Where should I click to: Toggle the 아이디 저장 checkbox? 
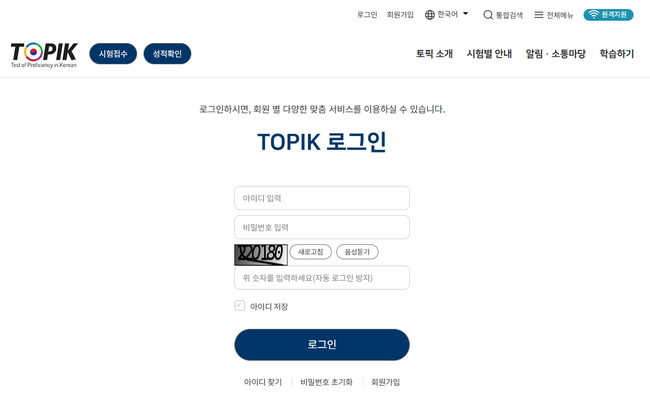tap(240, 306)
